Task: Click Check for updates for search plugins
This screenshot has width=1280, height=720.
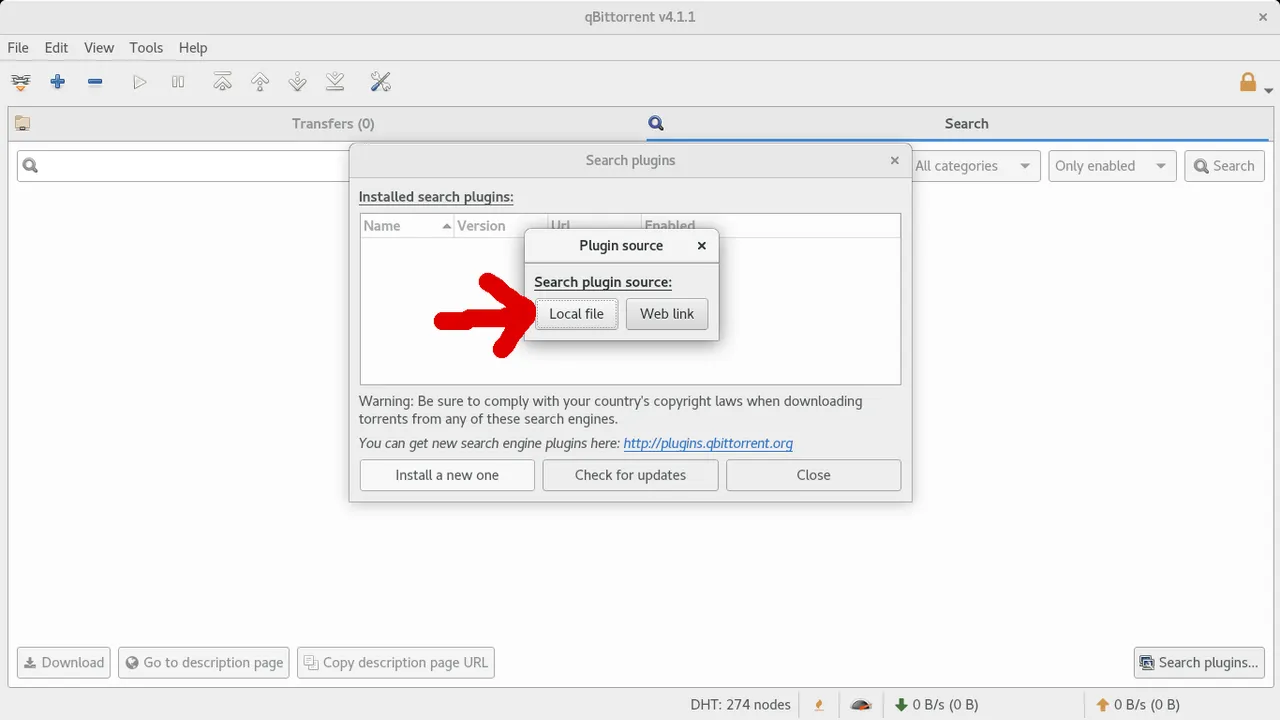Action: pos(630,475)
